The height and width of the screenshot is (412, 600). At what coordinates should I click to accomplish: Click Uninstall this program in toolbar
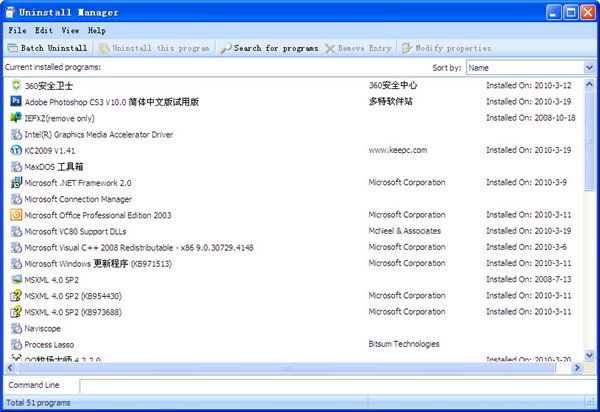click(154, 48)
